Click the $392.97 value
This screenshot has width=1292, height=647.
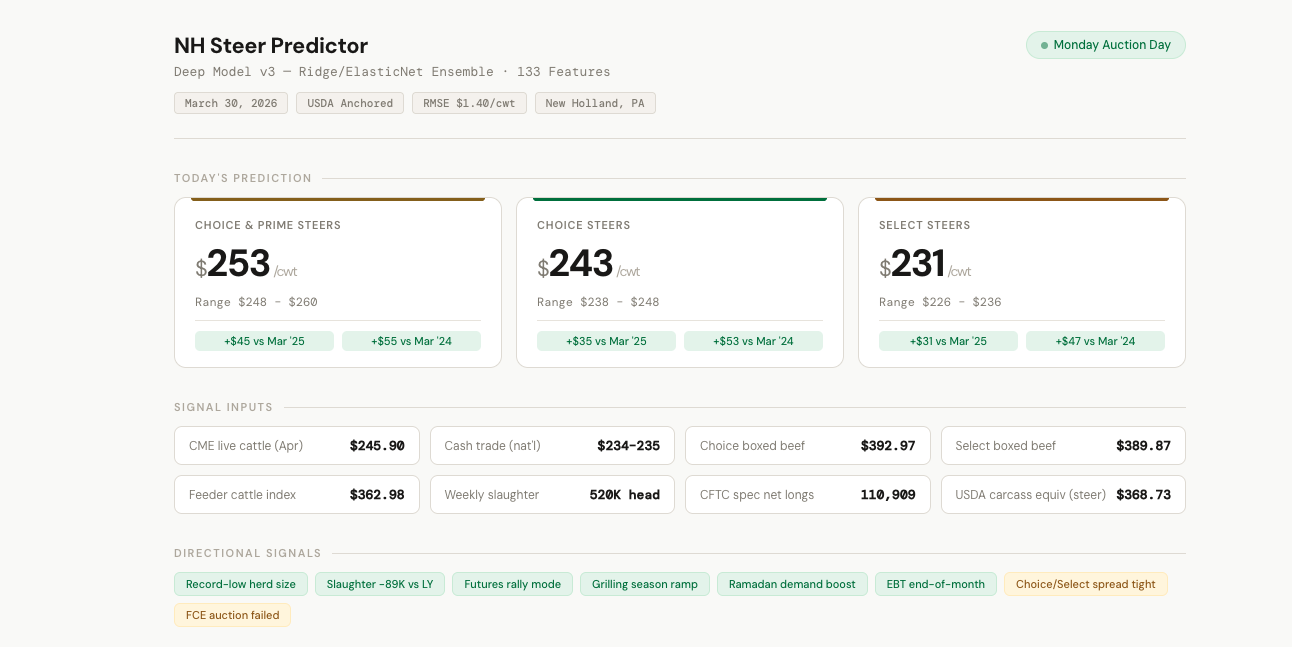tap(888, 446)
